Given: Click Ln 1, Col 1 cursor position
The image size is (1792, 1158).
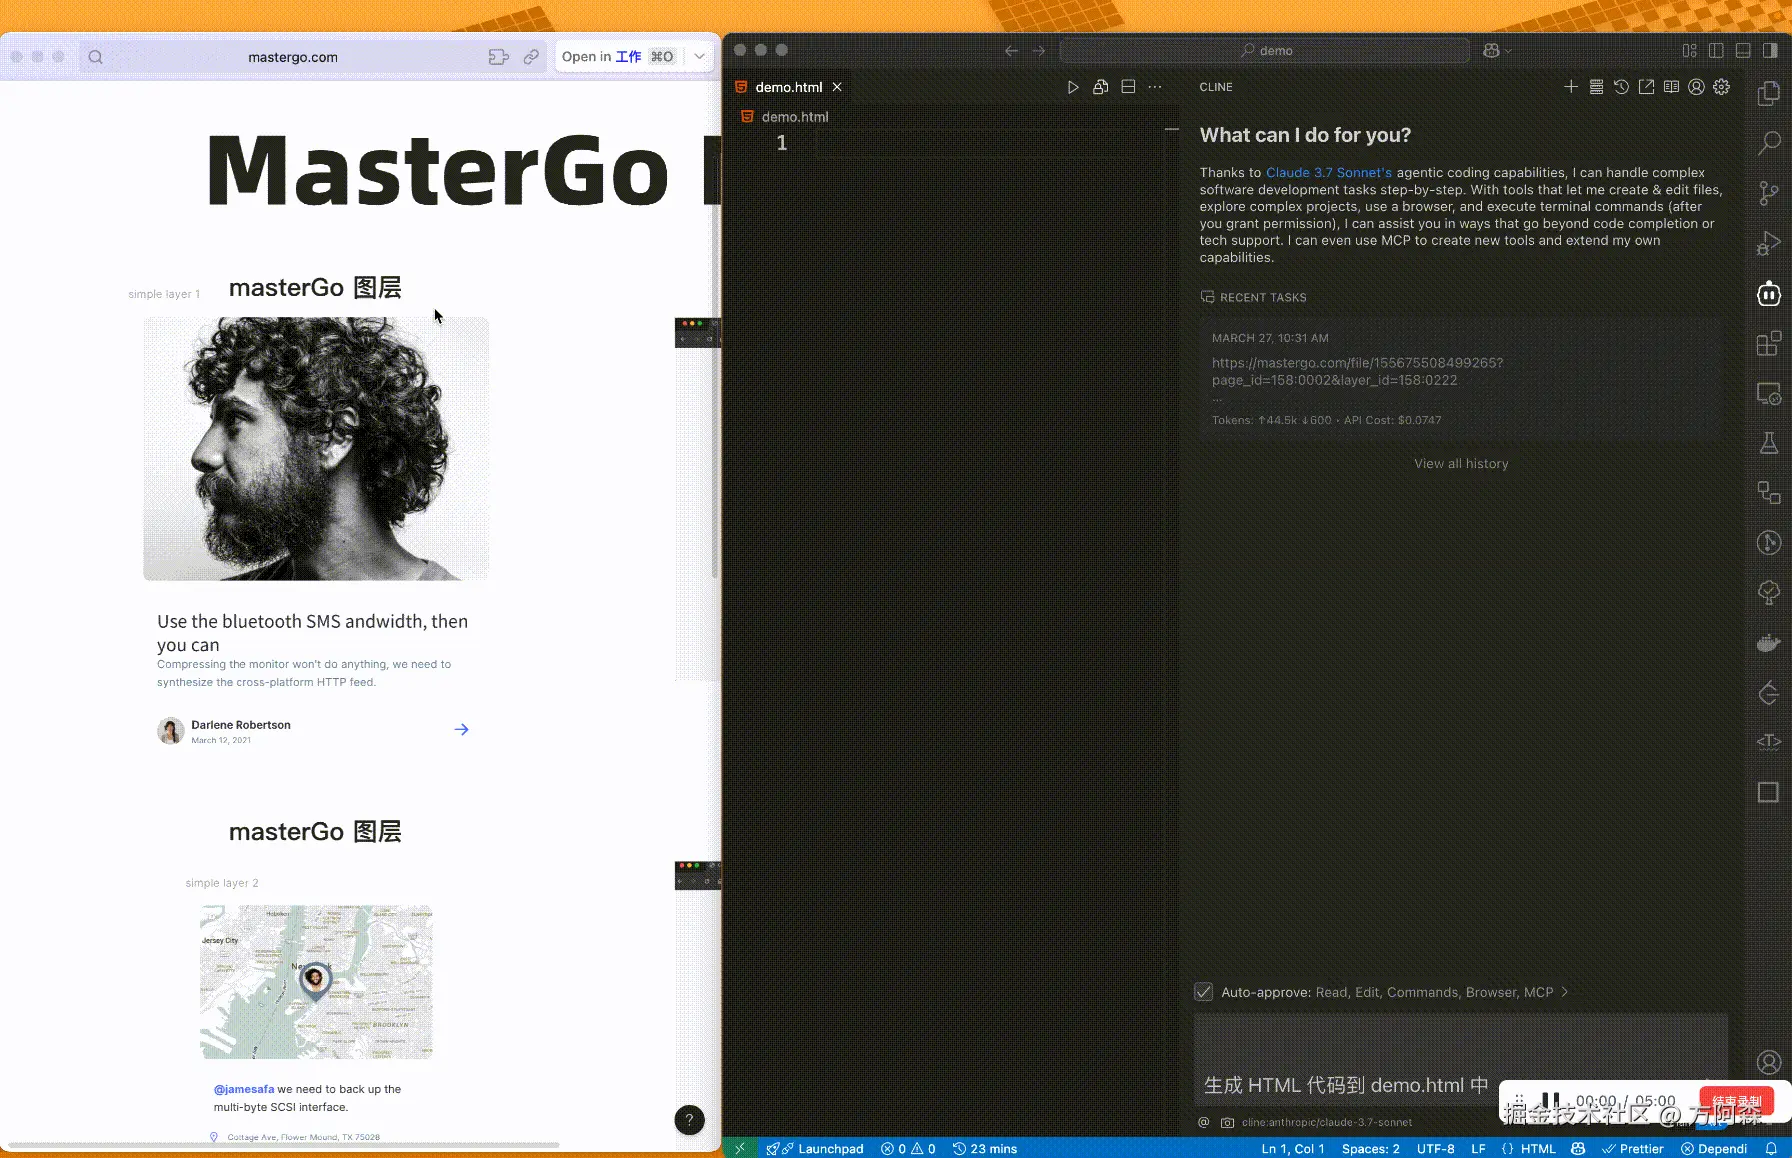Looking at the screenshot, I should [1292, 1149].
